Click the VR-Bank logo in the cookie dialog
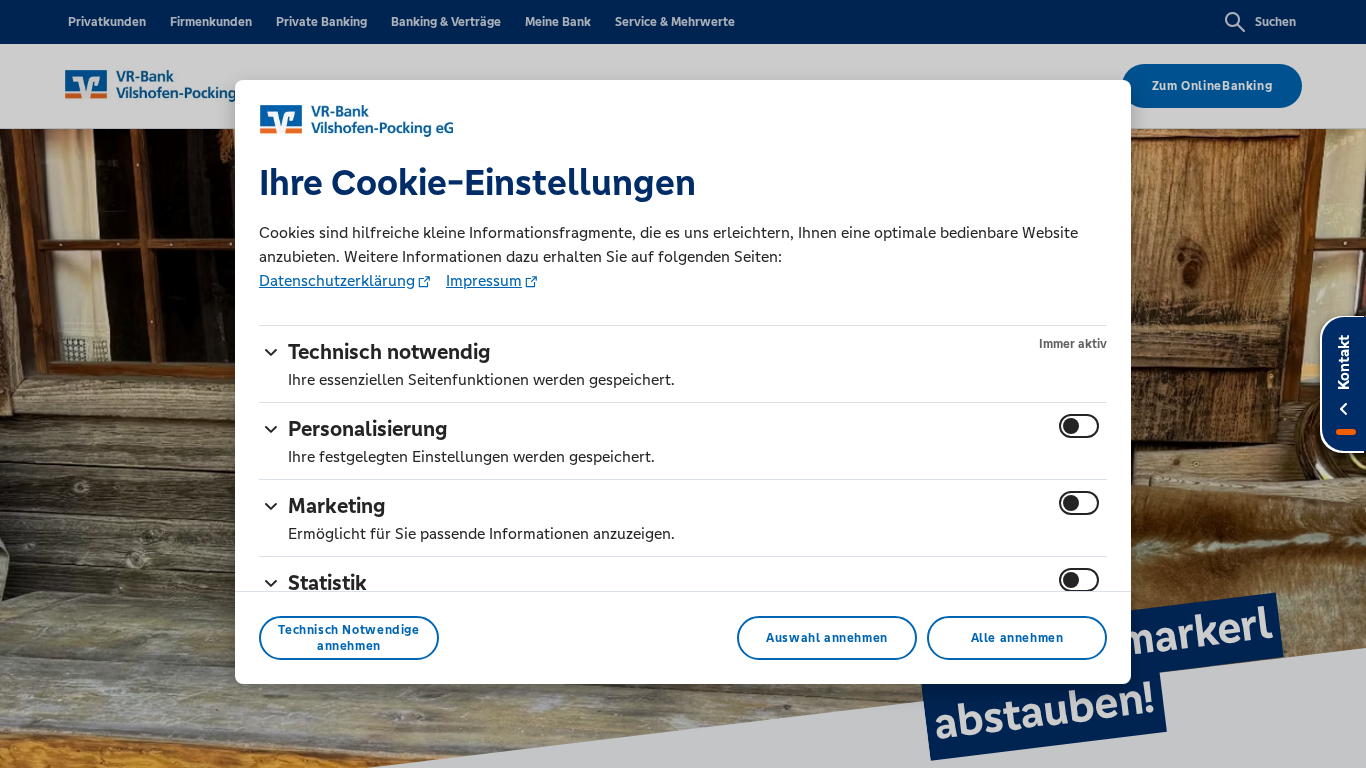Viewport: 1366px width, 768px height. (x=356, y=120)
